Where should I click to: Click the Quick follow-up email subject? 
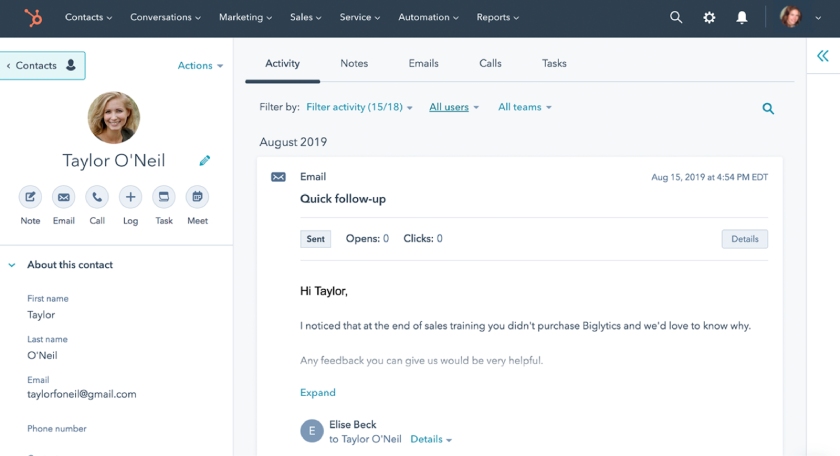343,199
